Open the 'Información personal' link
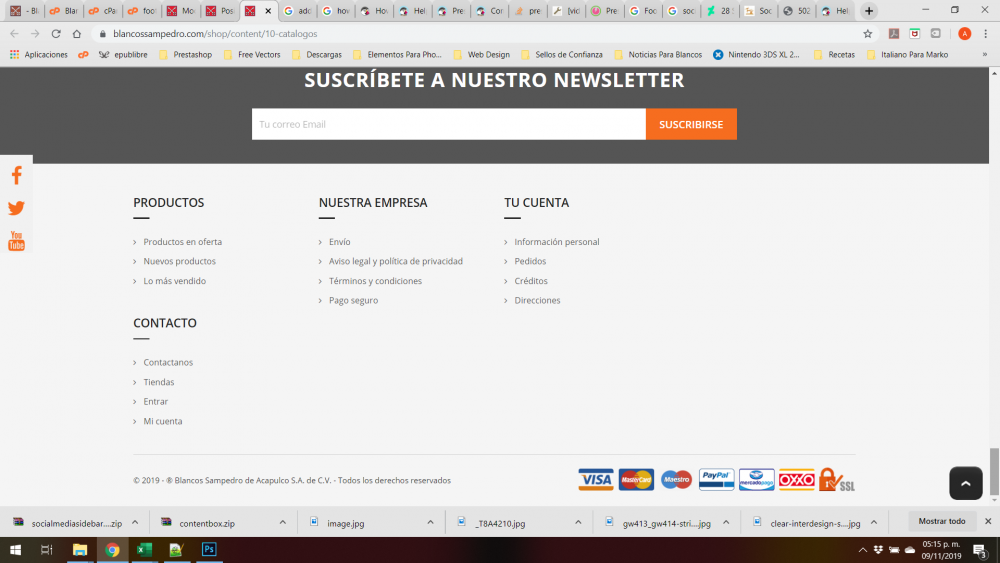This screenshot has width=1000, height=563. tap(557, 242)
